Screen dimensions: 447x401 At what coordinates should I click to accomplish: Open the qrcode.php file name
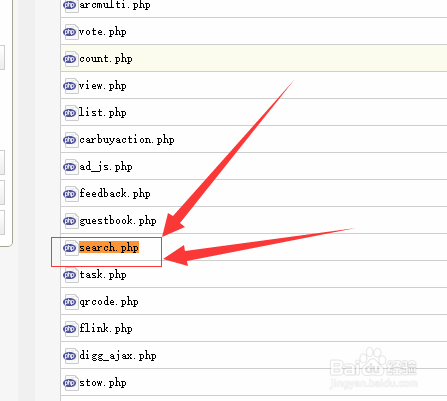click(x=109, y=302)
